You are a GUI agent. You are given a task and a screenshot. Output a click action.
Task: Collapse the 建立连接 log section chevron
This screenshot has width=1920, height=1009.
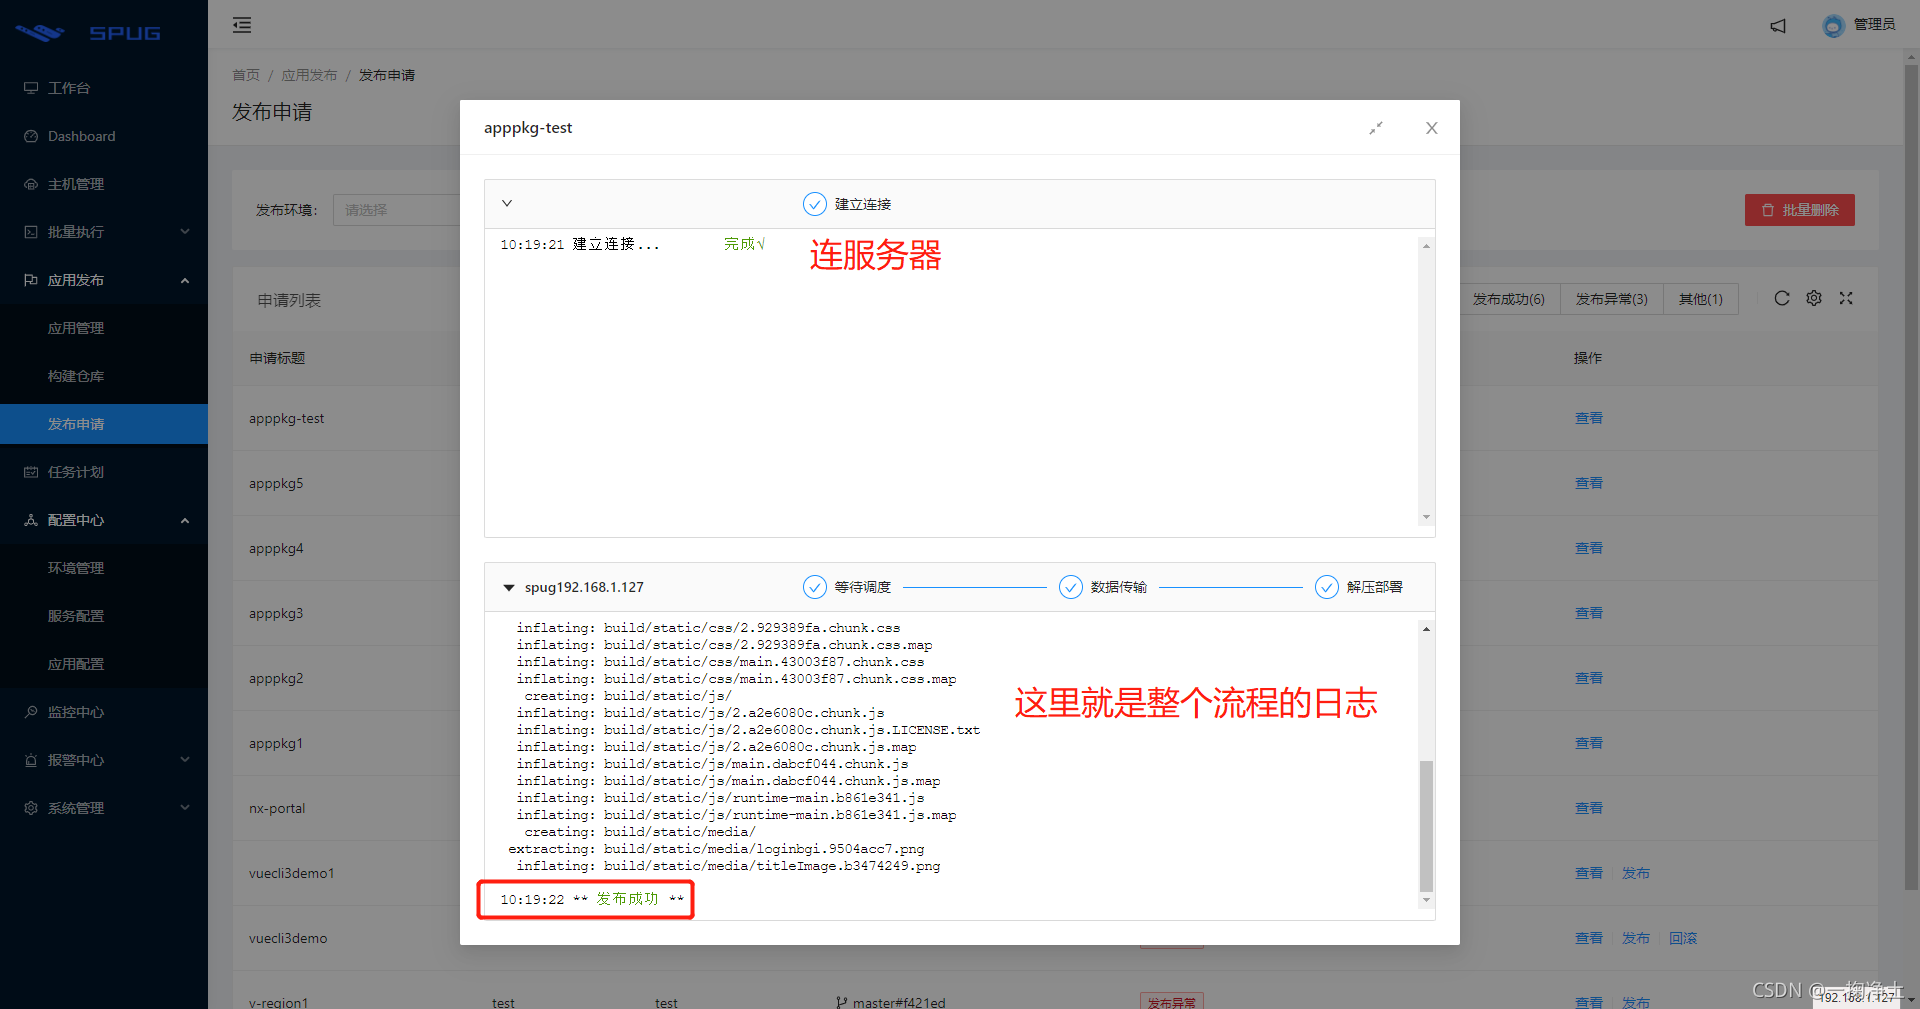click(x=507, y=203)
